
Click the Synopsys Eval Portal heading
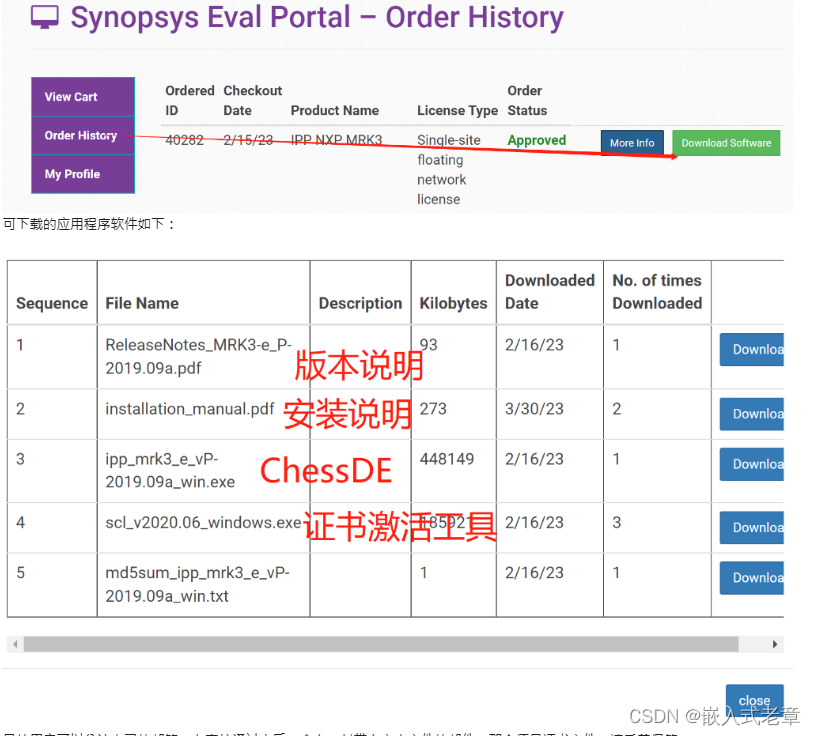tap(317, 17)
